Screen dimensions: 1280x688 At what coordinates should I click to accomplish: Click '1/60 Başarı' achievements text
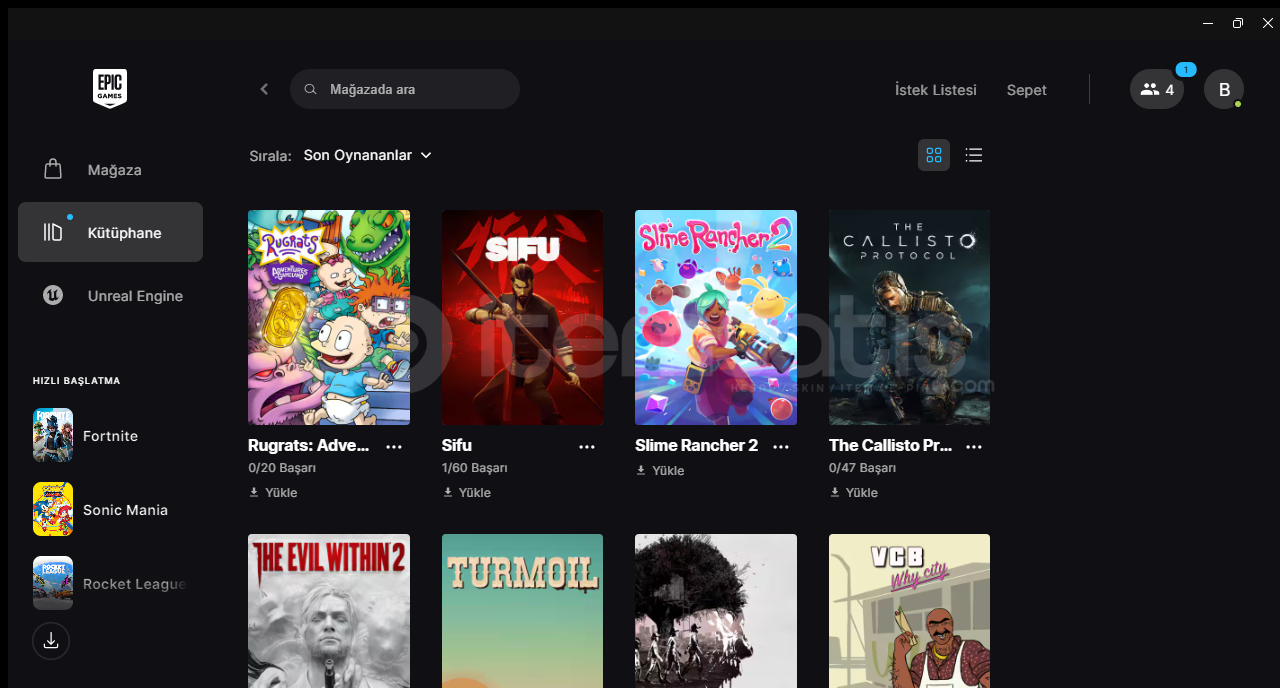(x=475, y=468)
